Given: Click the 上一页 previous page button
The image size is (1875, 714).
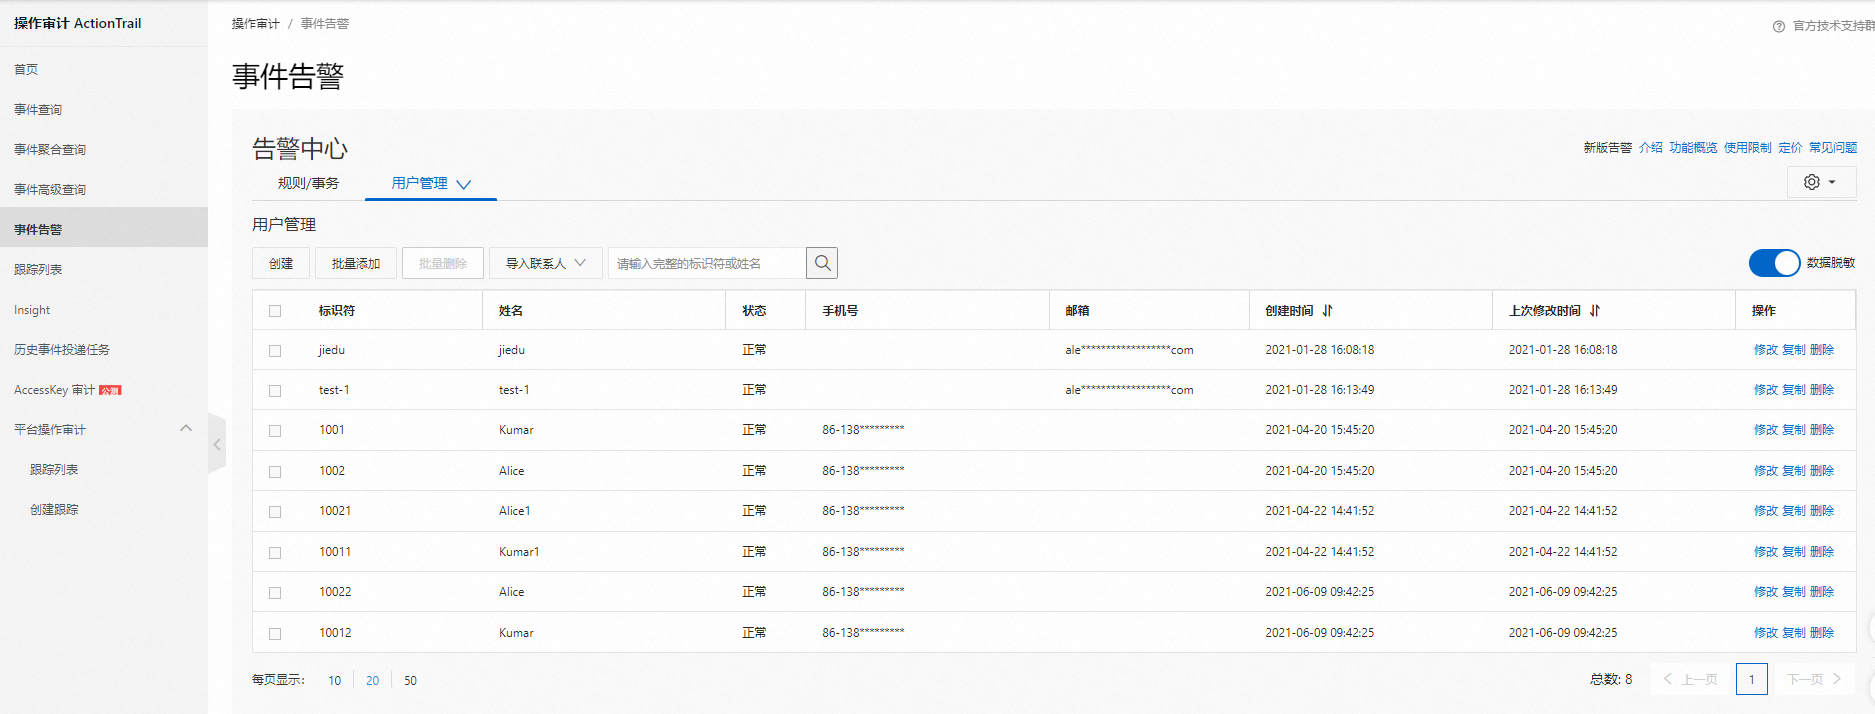Looking at the screenshot, I should point(1691,679).
